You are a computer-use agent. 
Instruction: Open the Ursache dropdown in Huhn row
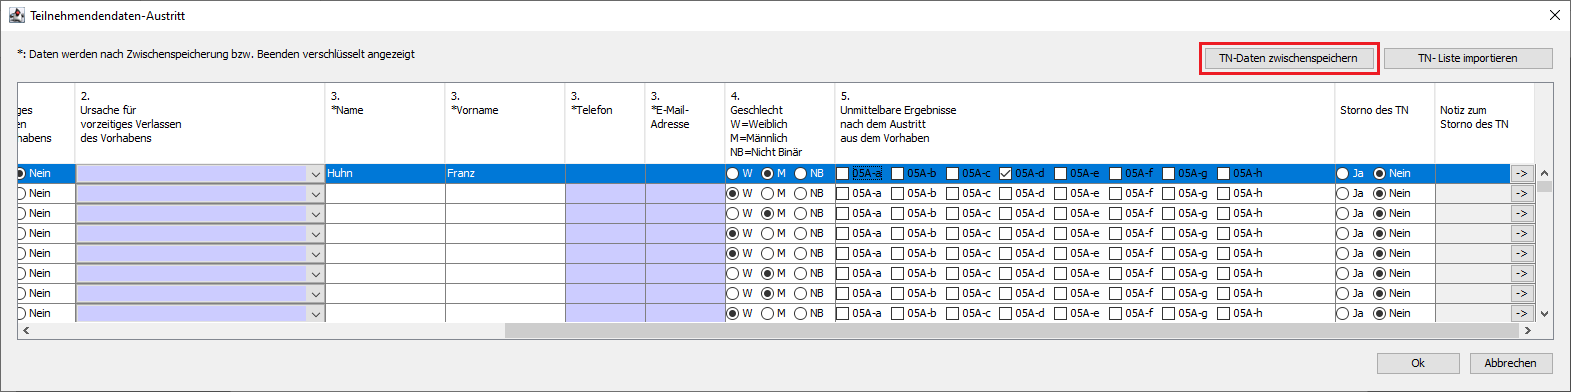pos(315,174)
